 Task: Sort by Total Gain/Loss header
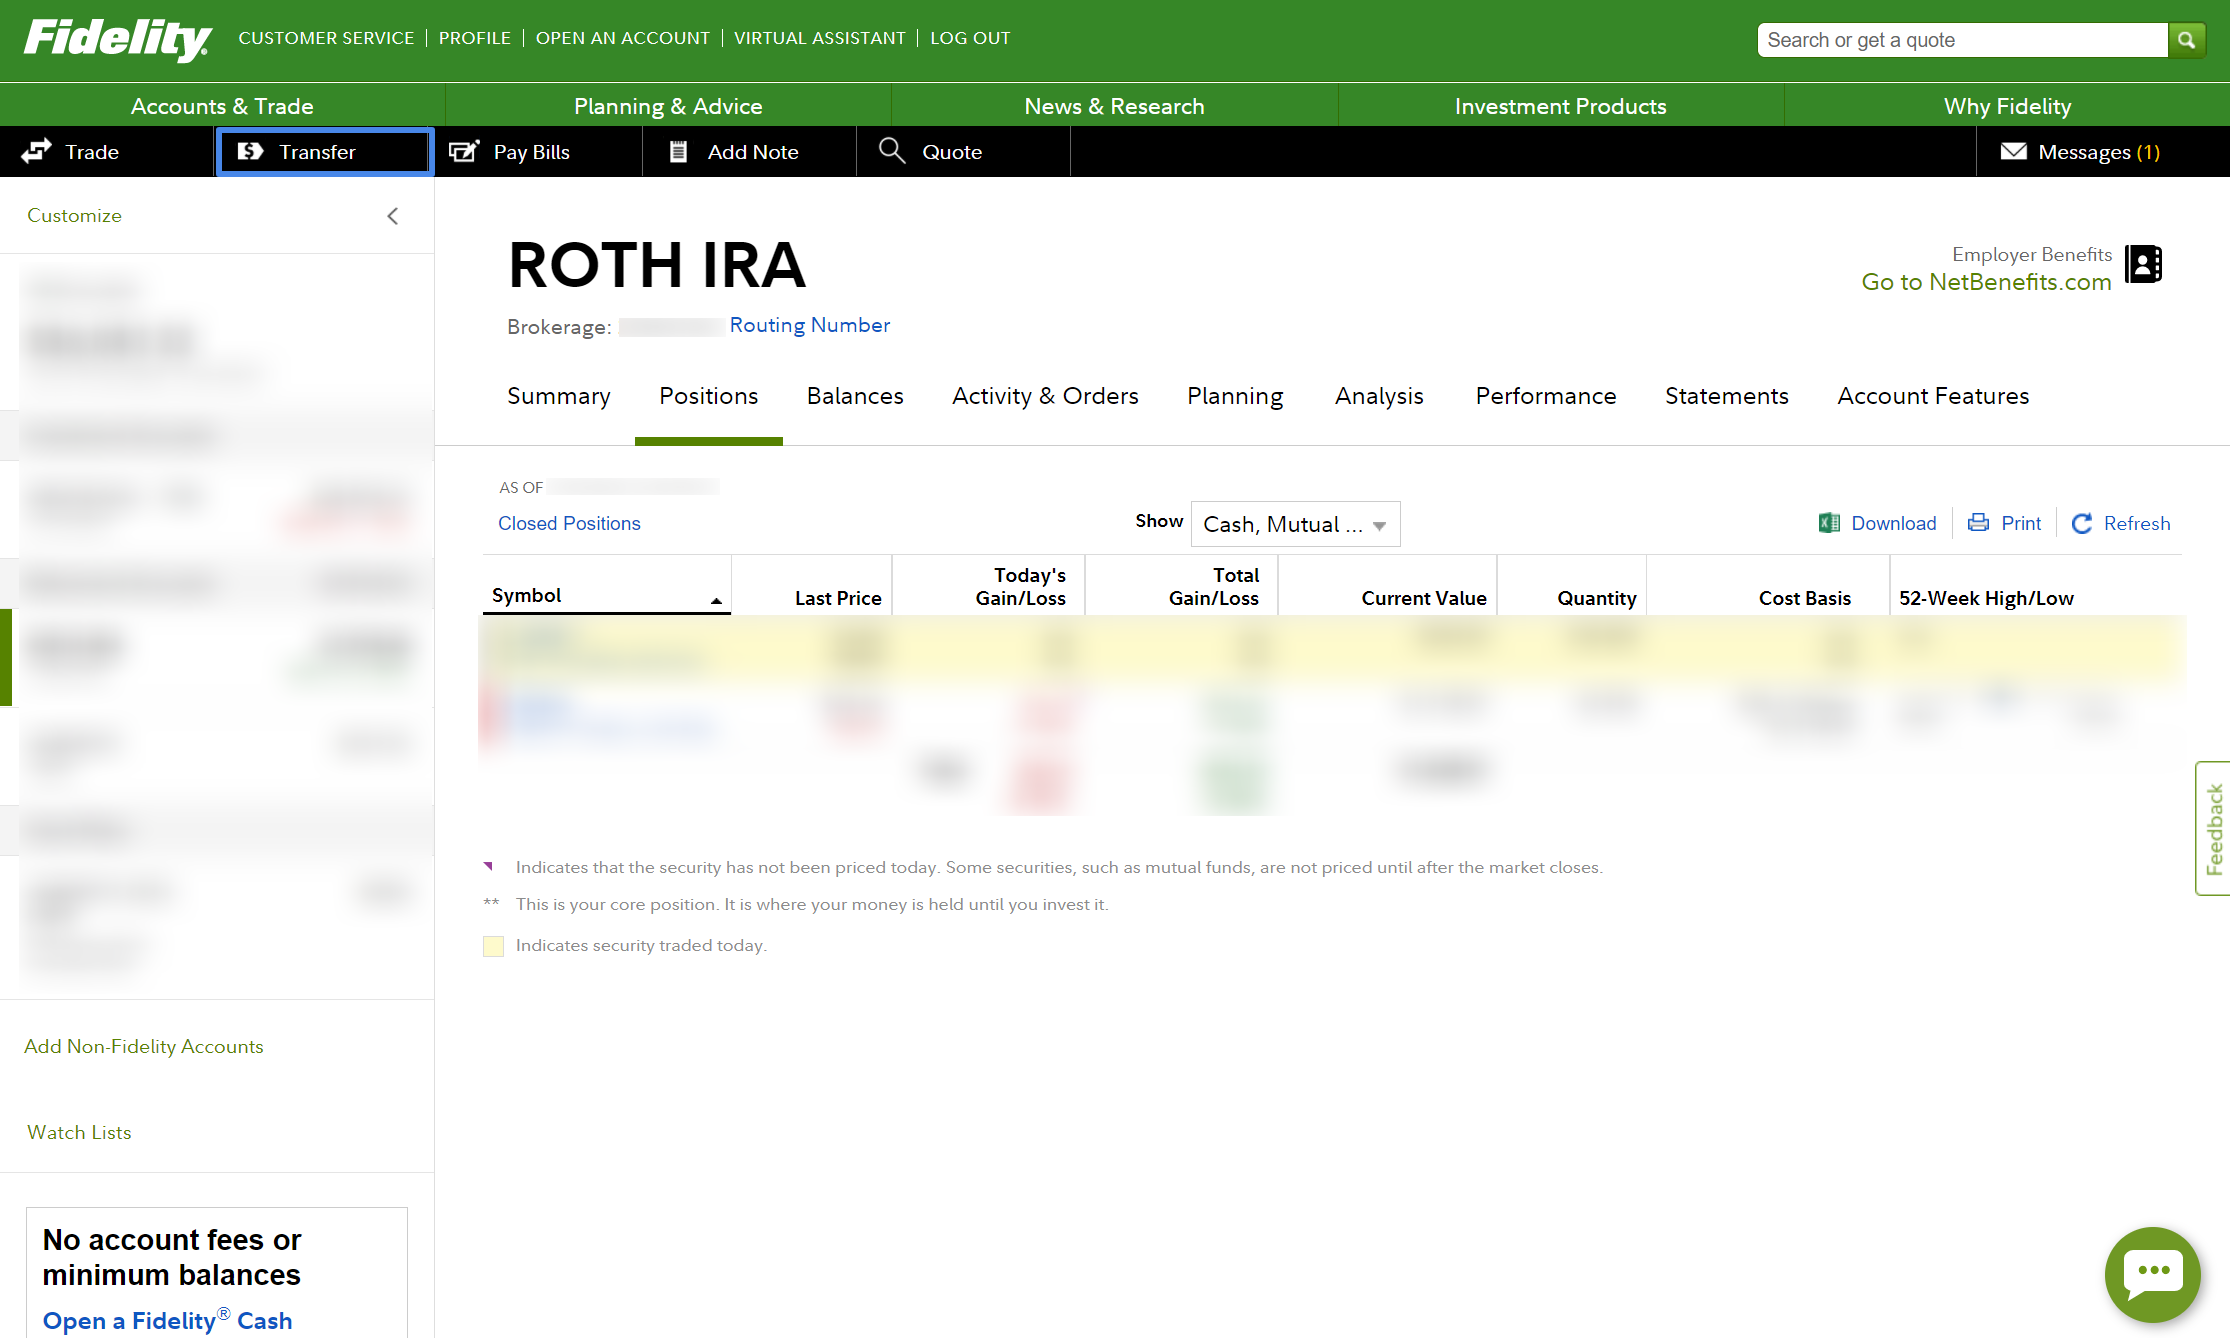pos(1213,586)
